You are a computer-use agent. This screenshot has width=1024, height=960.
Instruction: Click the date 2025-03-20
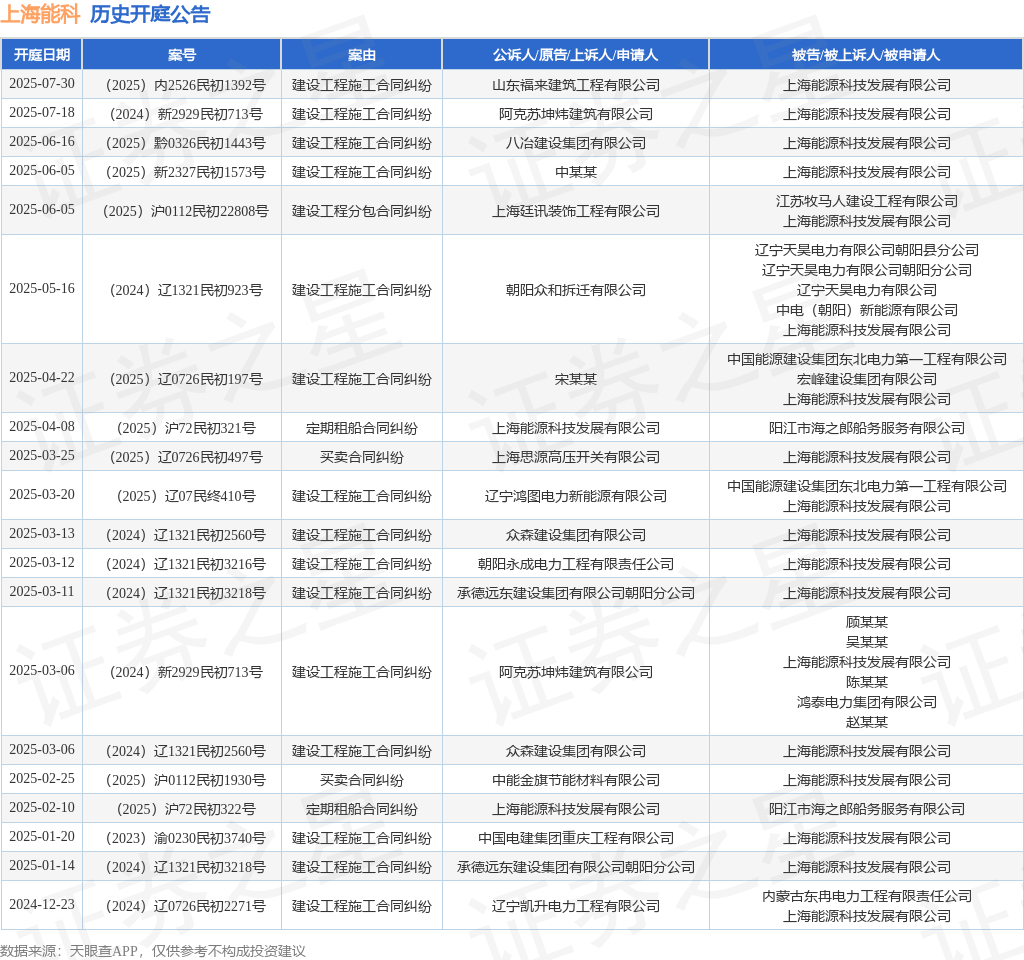coord(42,494)
